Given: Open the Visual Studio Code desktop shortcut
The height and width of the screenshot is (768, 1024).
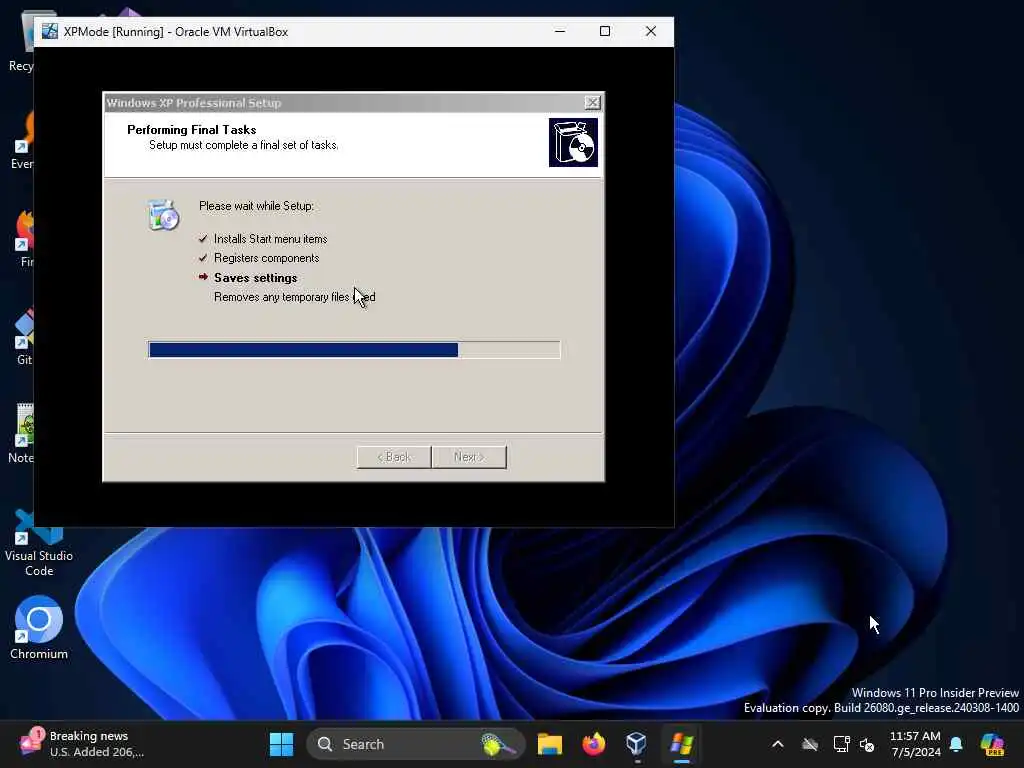Looking at the screenshot, I should tap(39, 543).
